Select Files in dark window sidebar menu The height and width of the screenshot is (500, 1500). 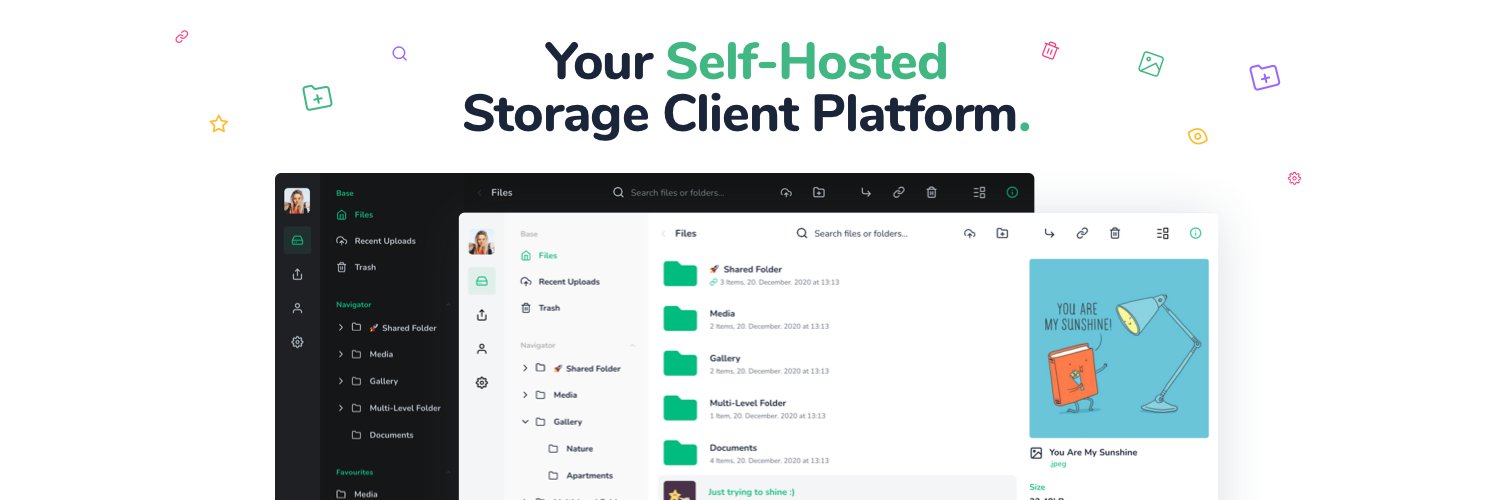pos(355,214)
